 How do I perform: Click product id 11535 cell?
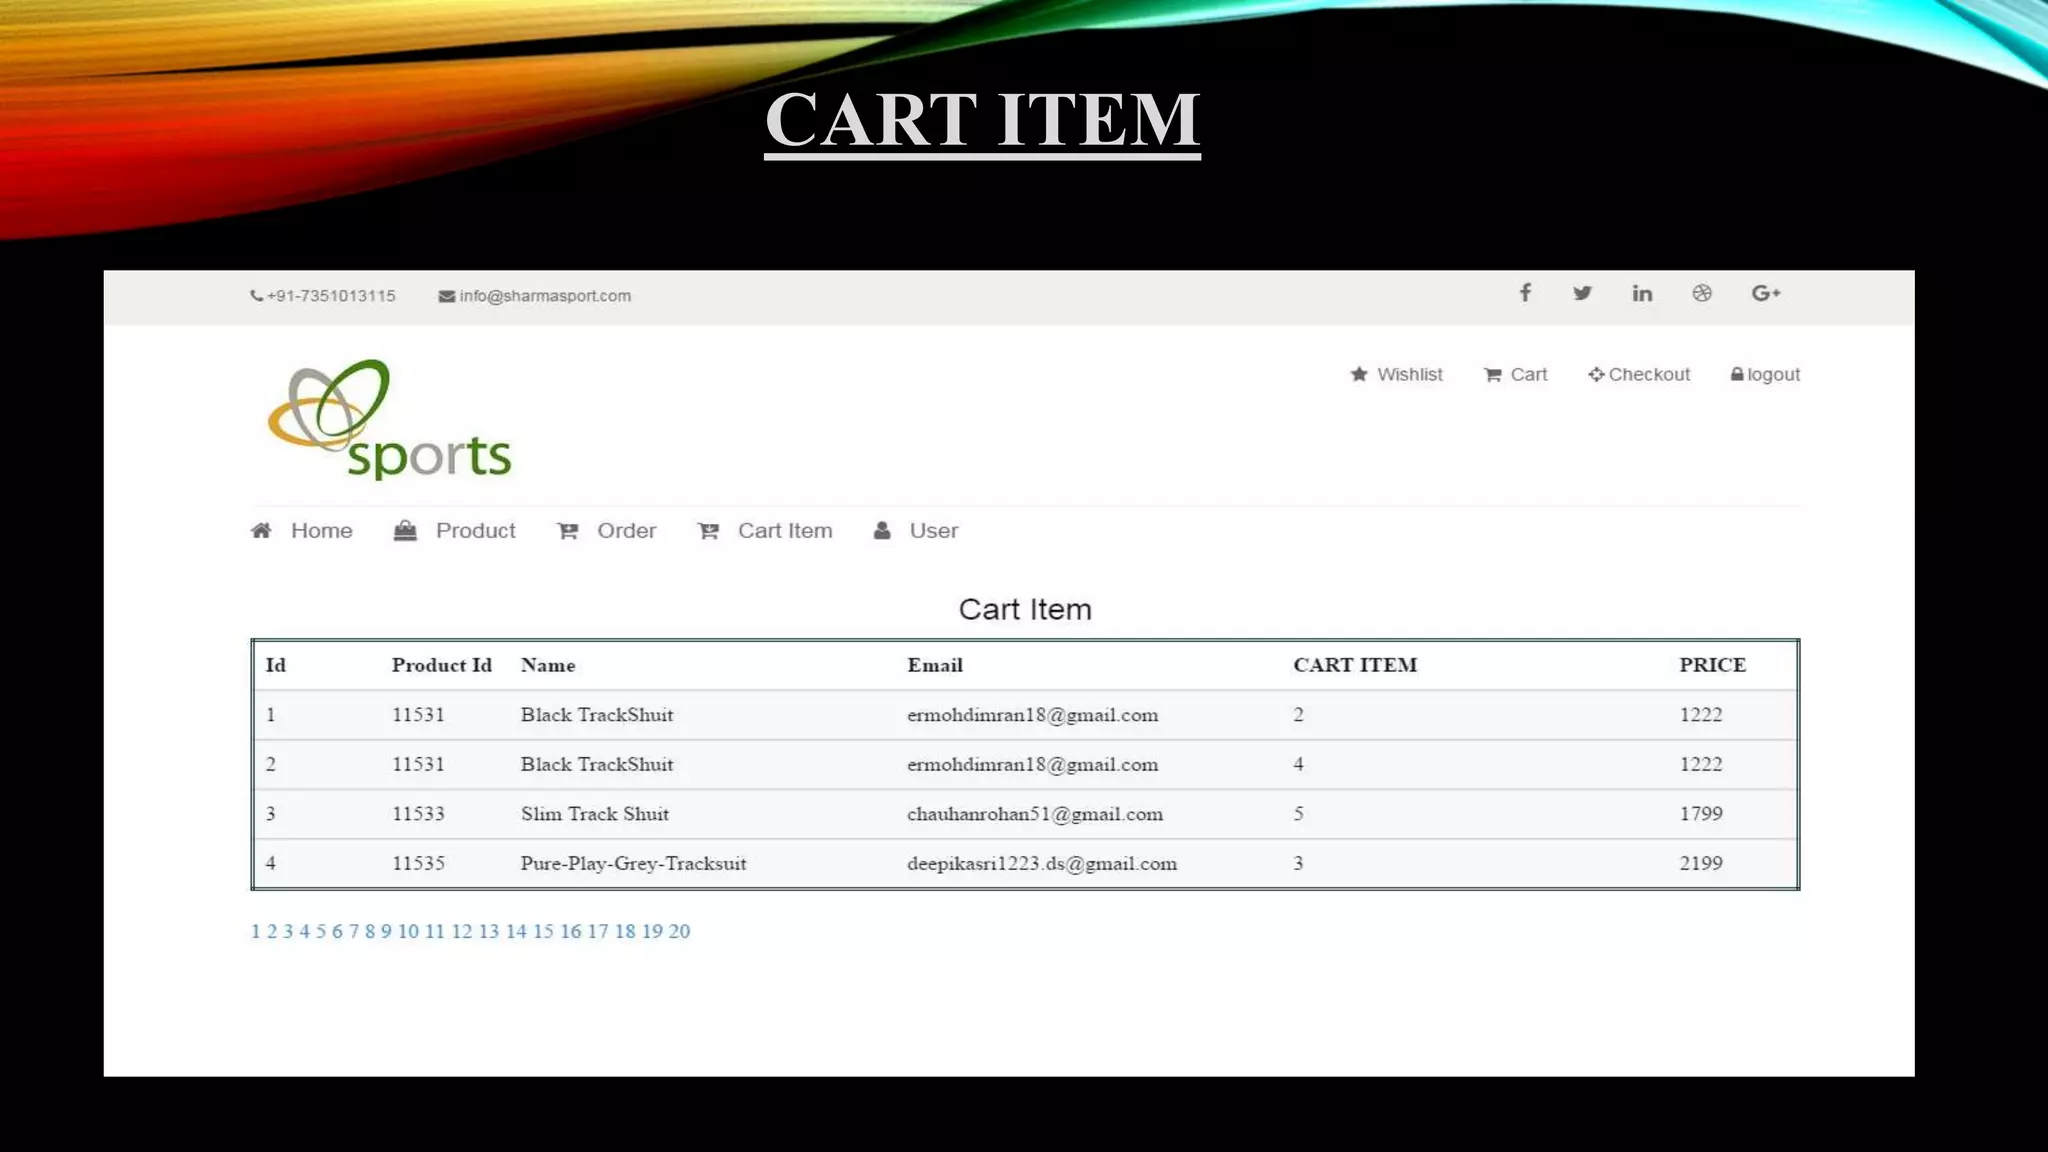(418, 863)
